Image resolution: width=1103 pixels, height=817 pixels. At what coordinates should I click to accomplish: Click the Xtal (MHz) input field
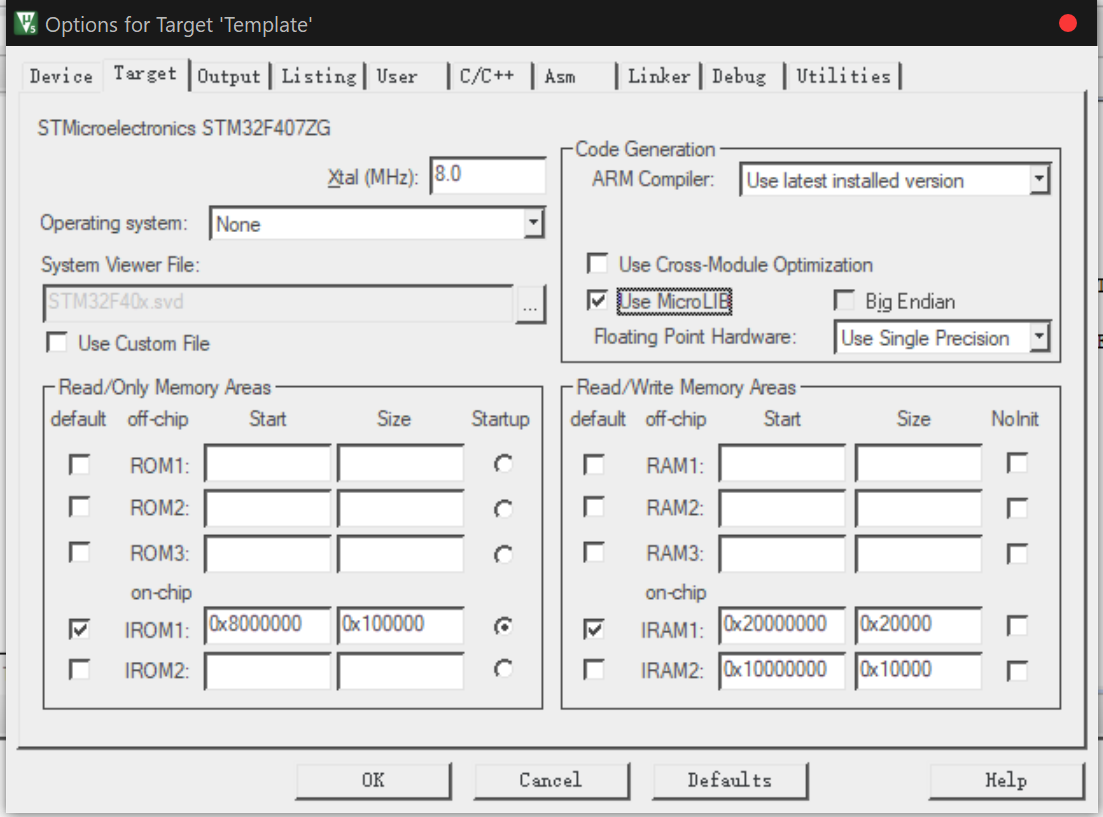pos(487,175)
